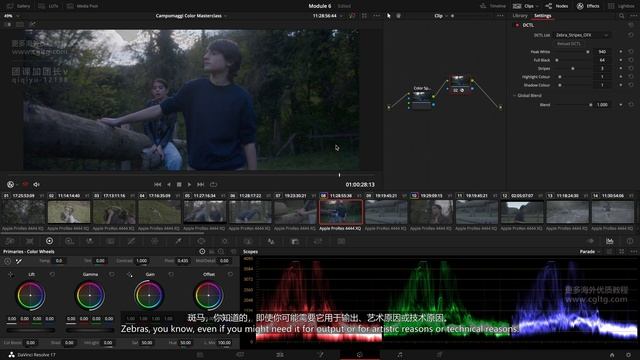
Task: Open the Power Windows palette
Action: coord(201,241)
